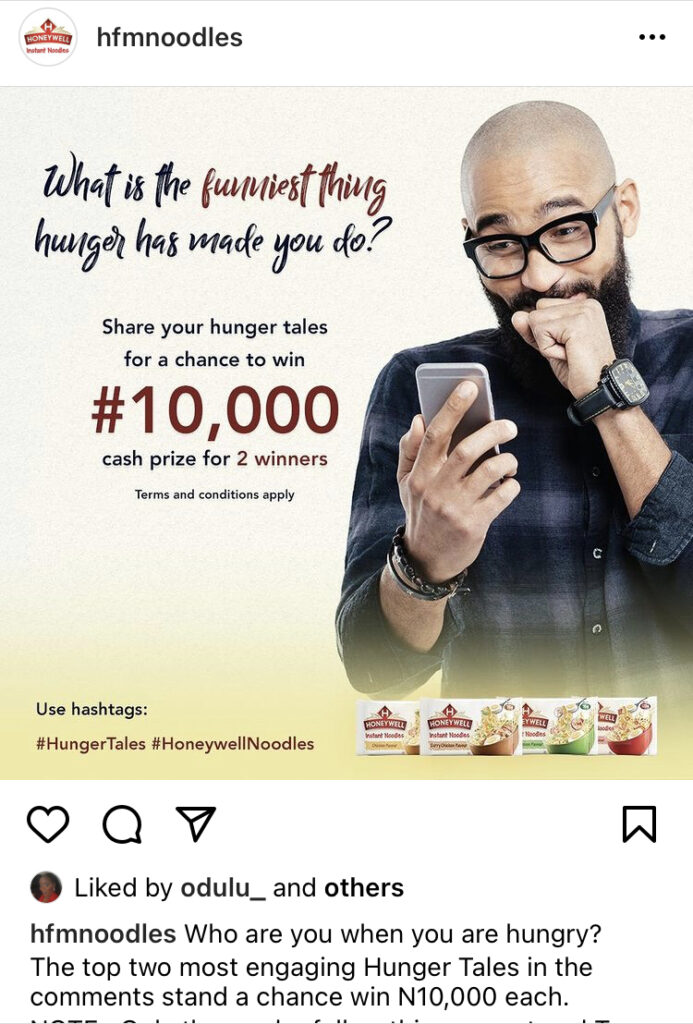Open the three-dot post options menu

pyautogui.click(x=652, y=37)
